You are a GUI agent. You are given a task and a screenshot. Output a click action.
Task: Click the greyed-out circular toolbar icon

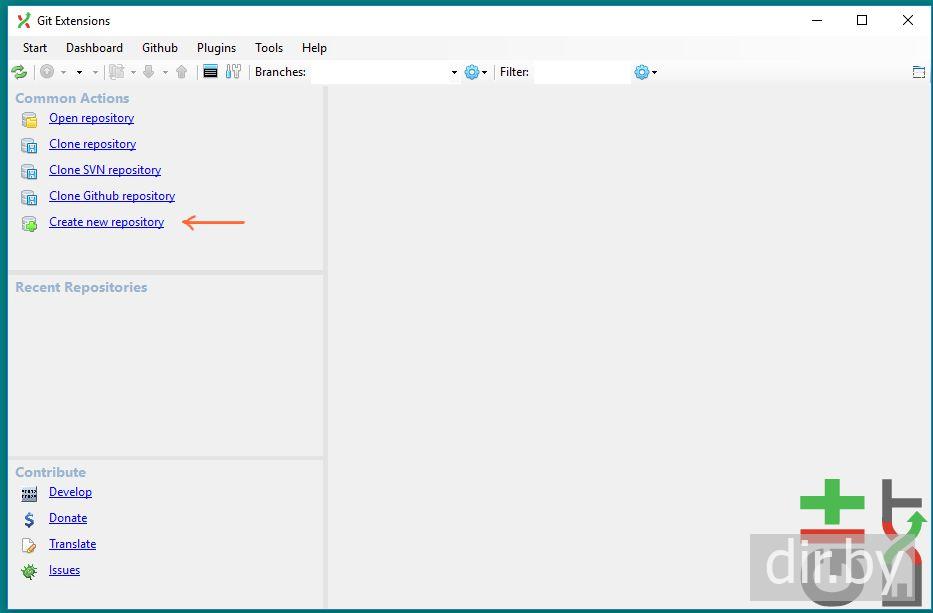[47, 72]
